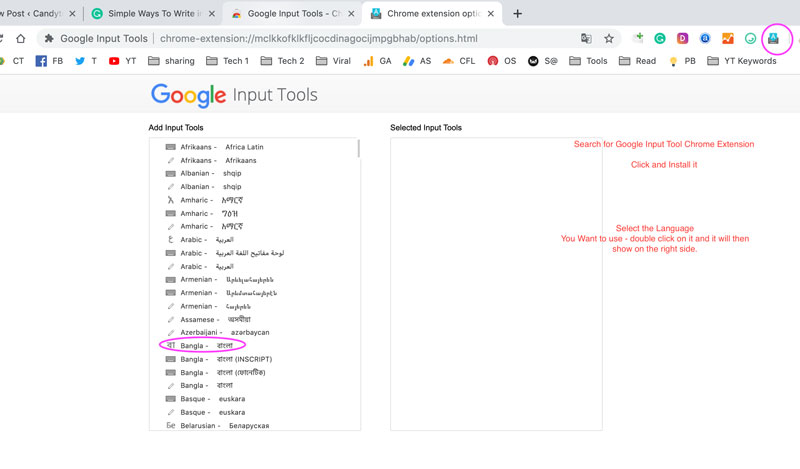Screen dimensions: 800x469
Task: Go to the home page via house icon
Action: 20,38
